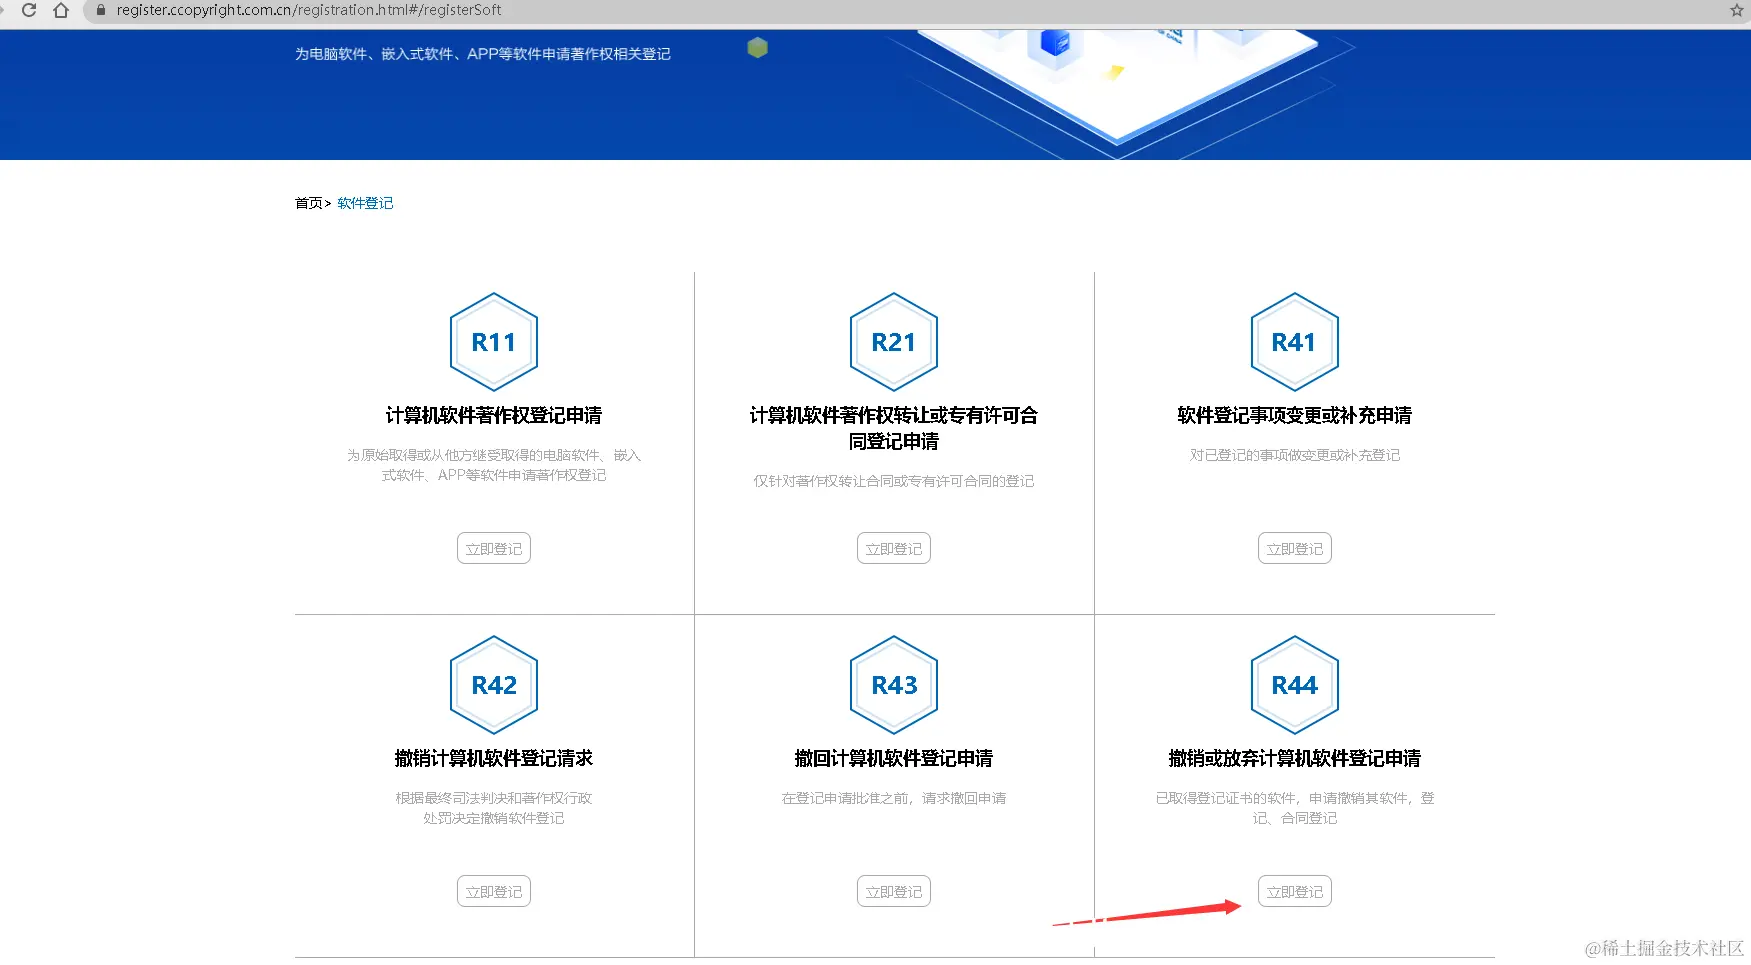The image size is (1751, 965).
Task: Click 立即登记 under 撤回计算机软件登记申请
Action: (893, 891)
